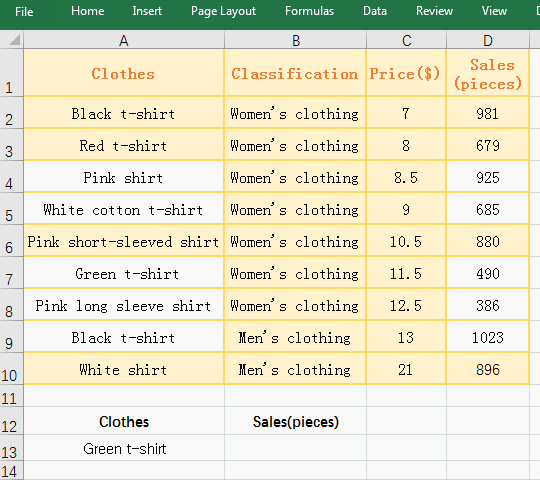The height and width of the screenshot is (480, 540).
Task: Select the sales cell showing 490
Action: pyautogui.click(x=488, y=273)
